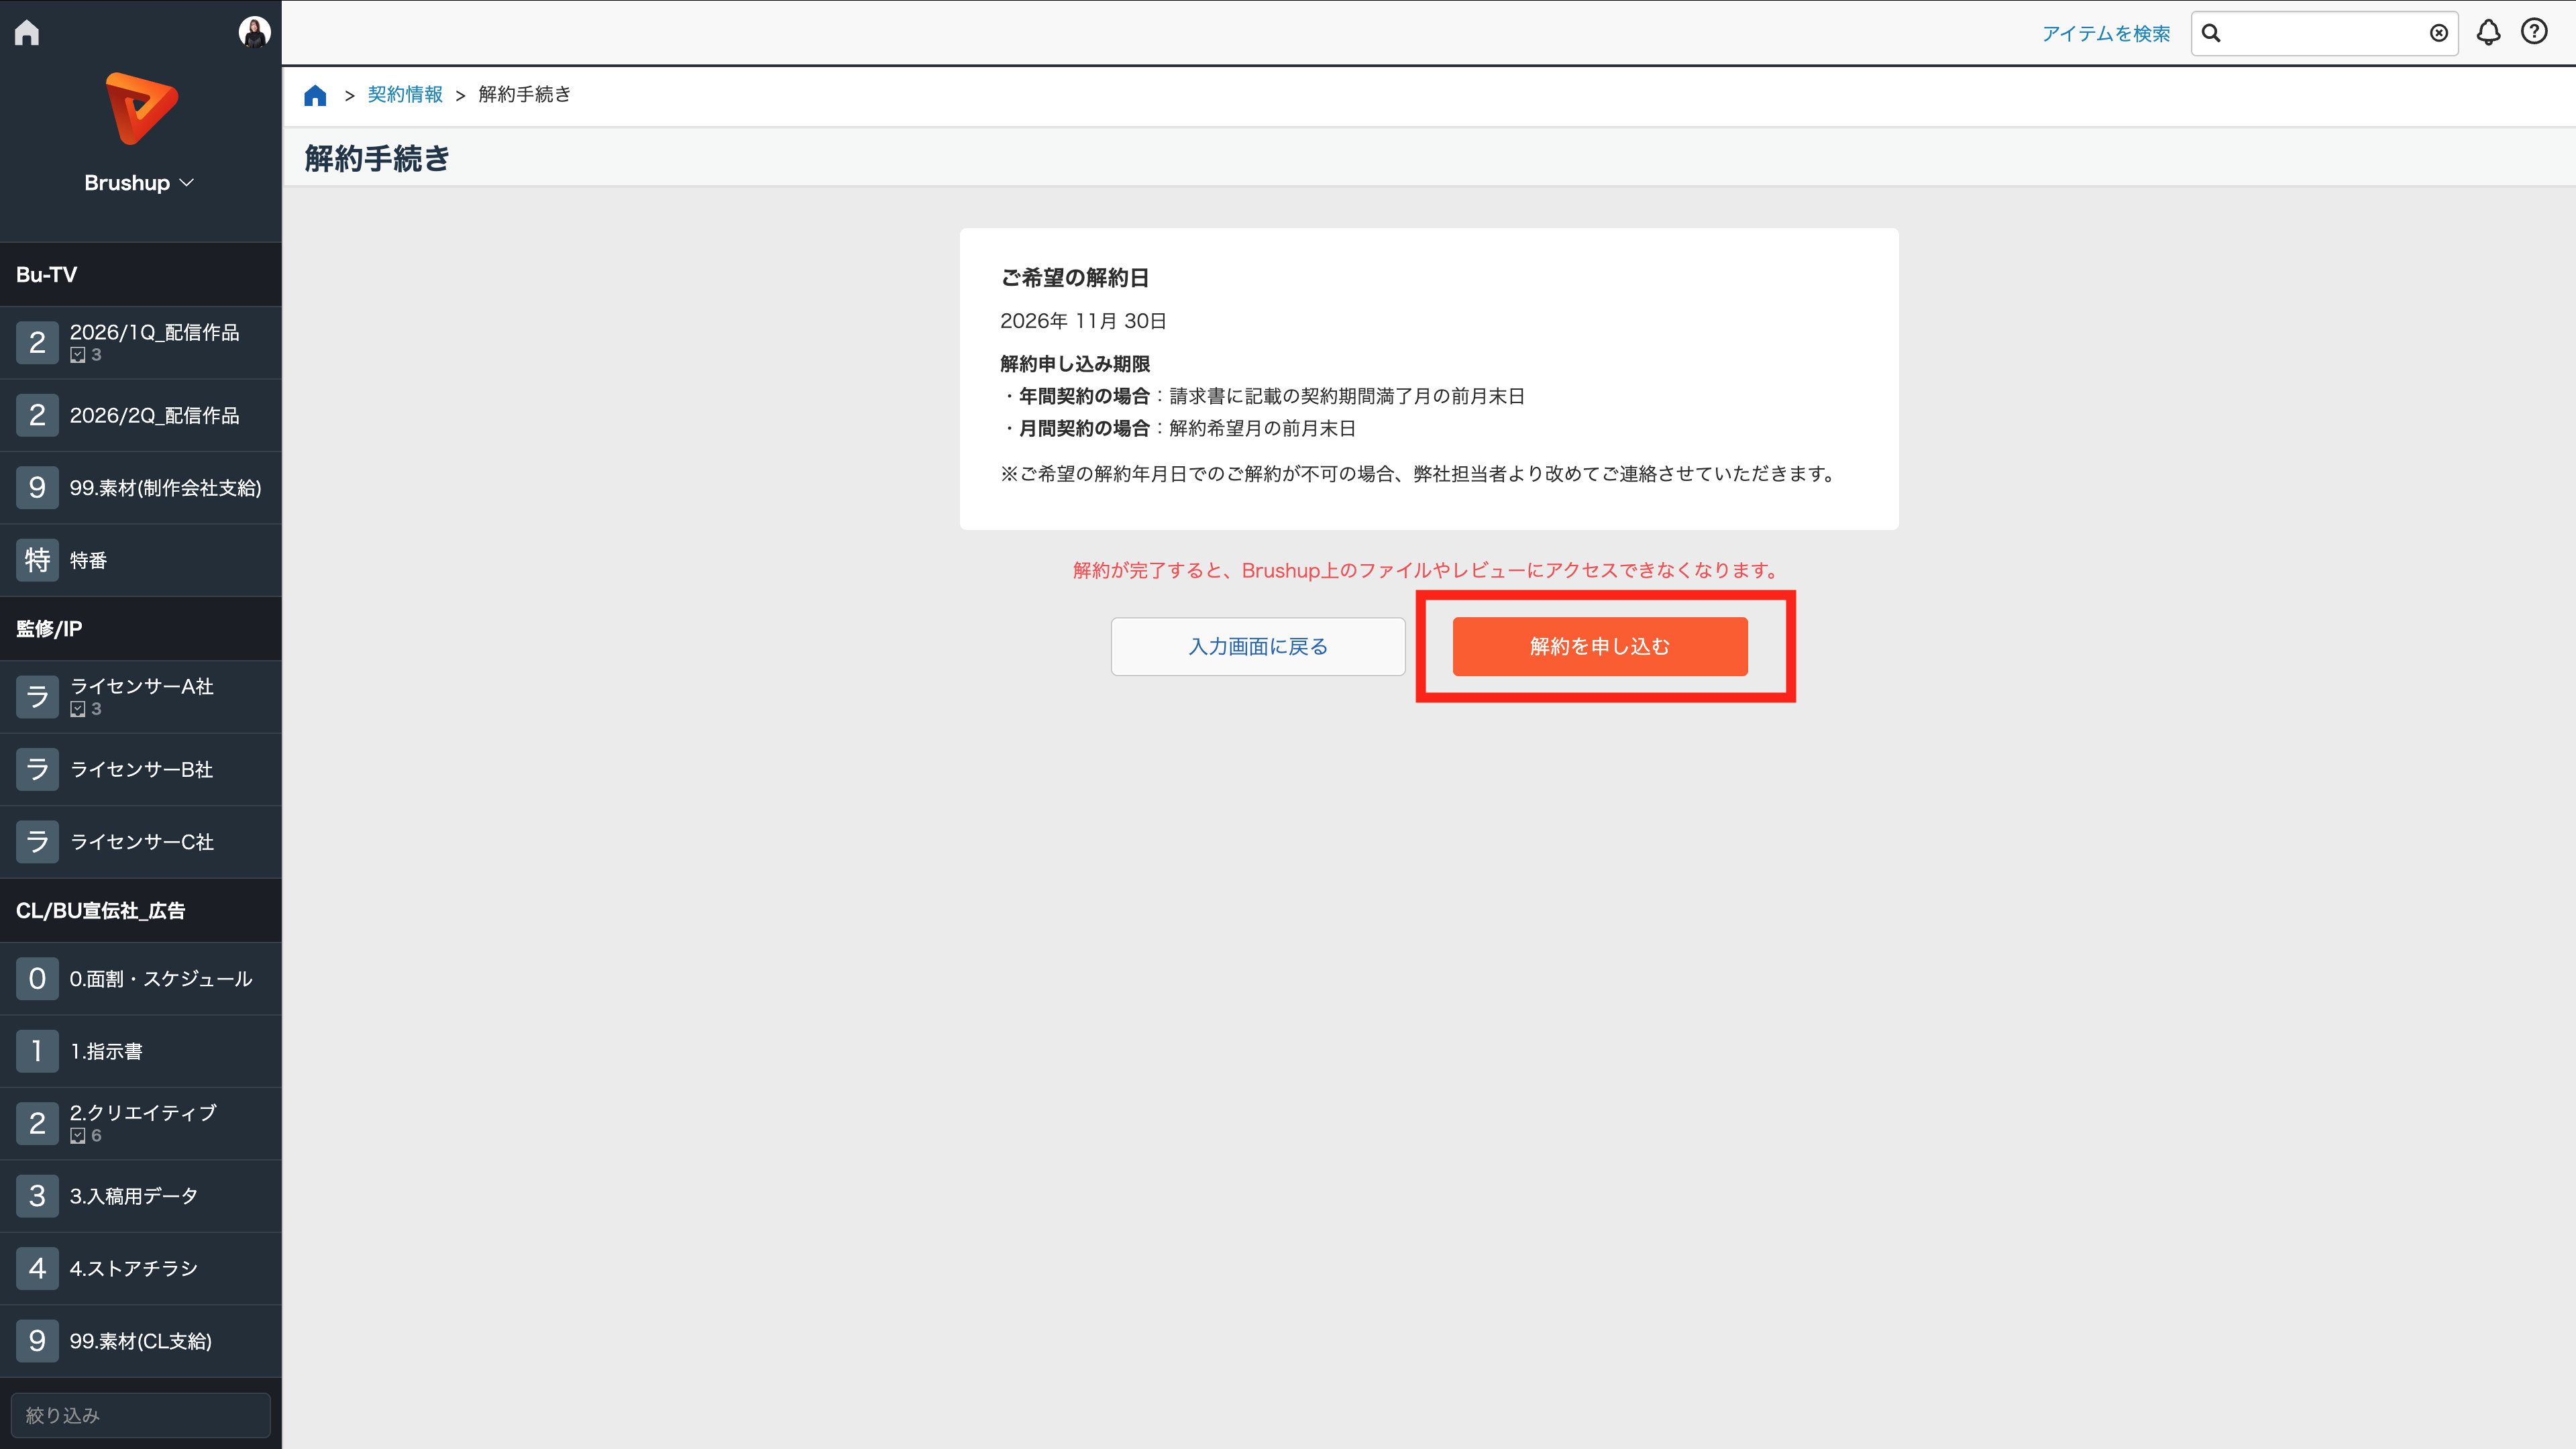Screen dimensions: 2576x1449
Task: Click the 解約手続き page heading
Action: 377,158
